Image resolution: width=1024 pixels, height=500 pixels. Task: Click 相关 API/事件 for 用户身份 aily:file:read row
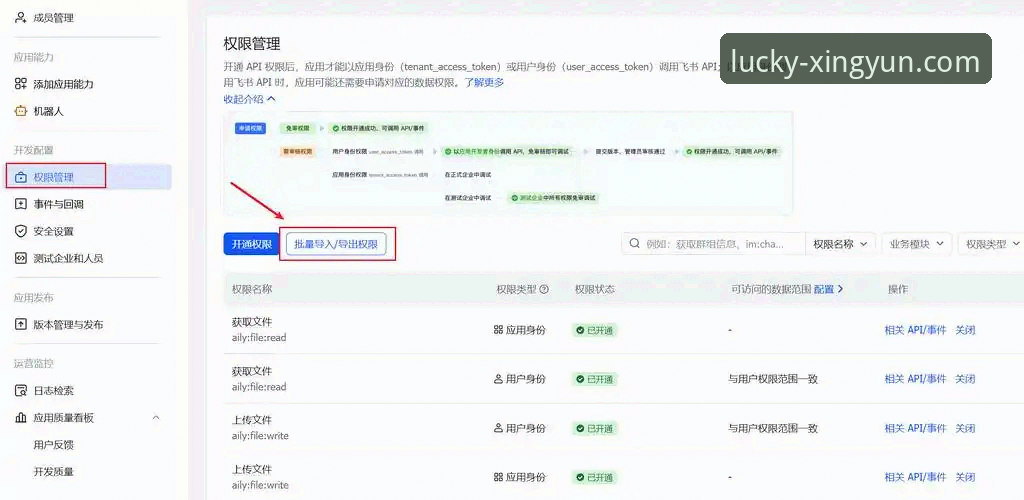pyautogui.click(x=915, y=379)
